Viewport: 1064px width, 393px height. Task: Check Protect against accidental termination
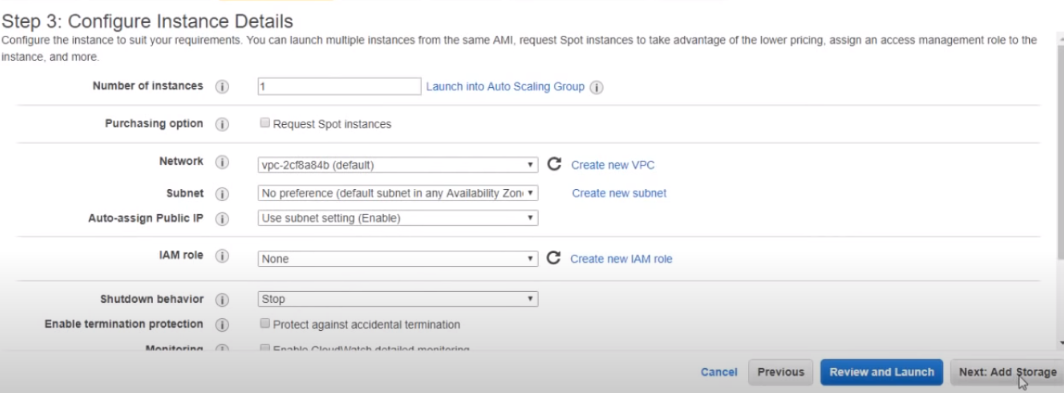(265, 323)
